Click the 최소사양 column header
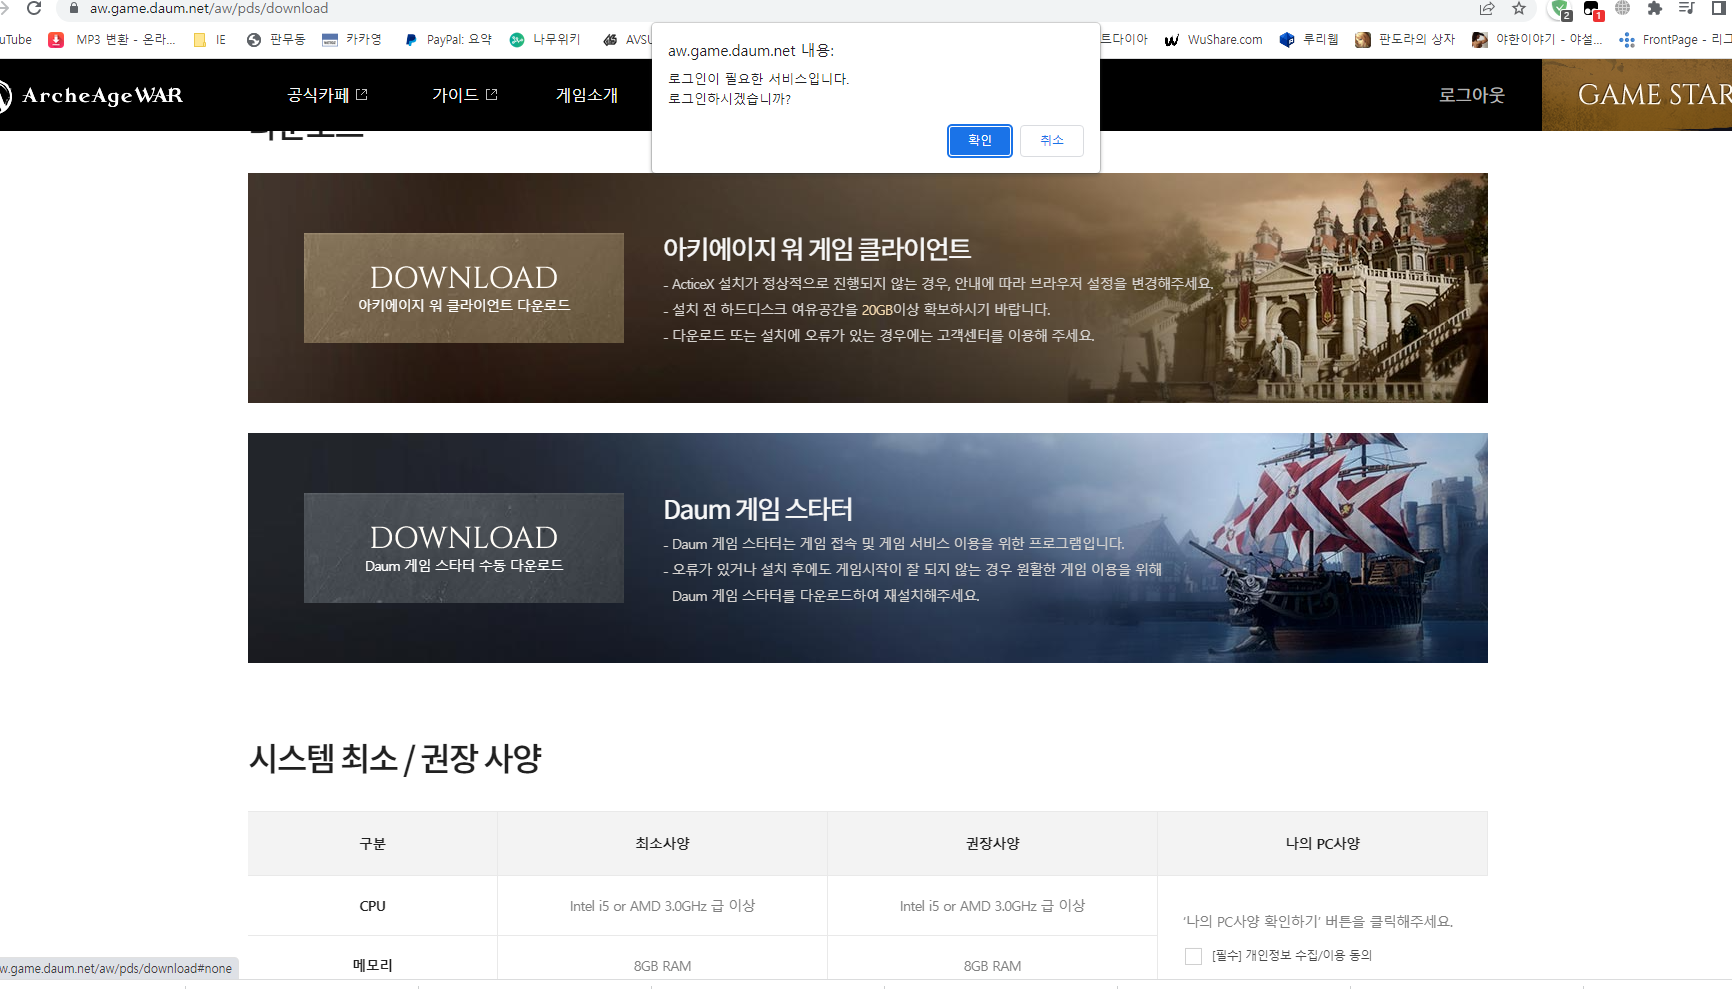Viewport: 1732px width, 989px height. [662, 844]
